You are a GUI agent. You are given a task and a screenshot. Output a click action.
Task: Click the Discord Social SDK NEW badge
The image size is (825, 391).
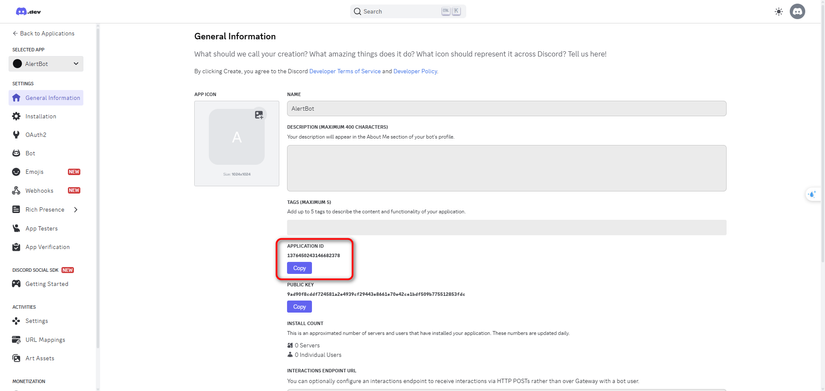[67, 270]
